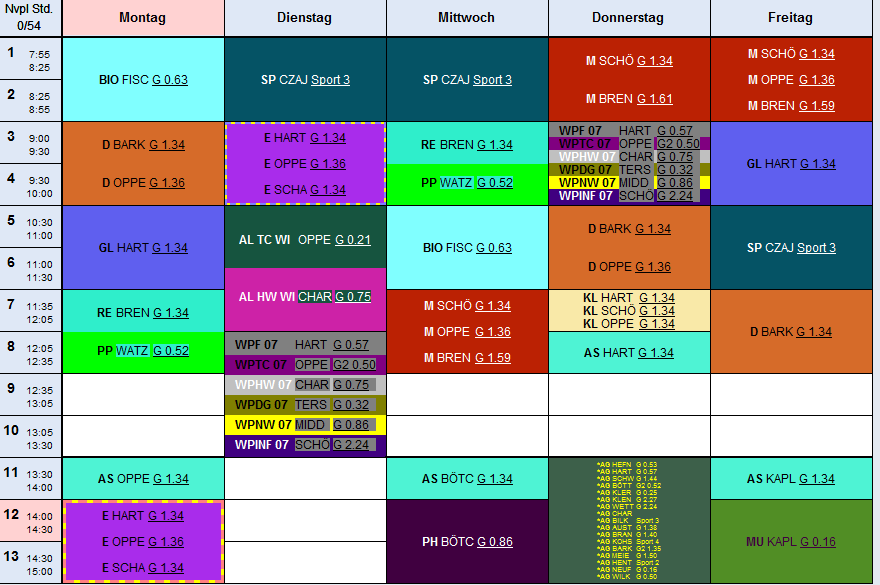Click G 0.16 room link for MU KAPL

[816, 542]
